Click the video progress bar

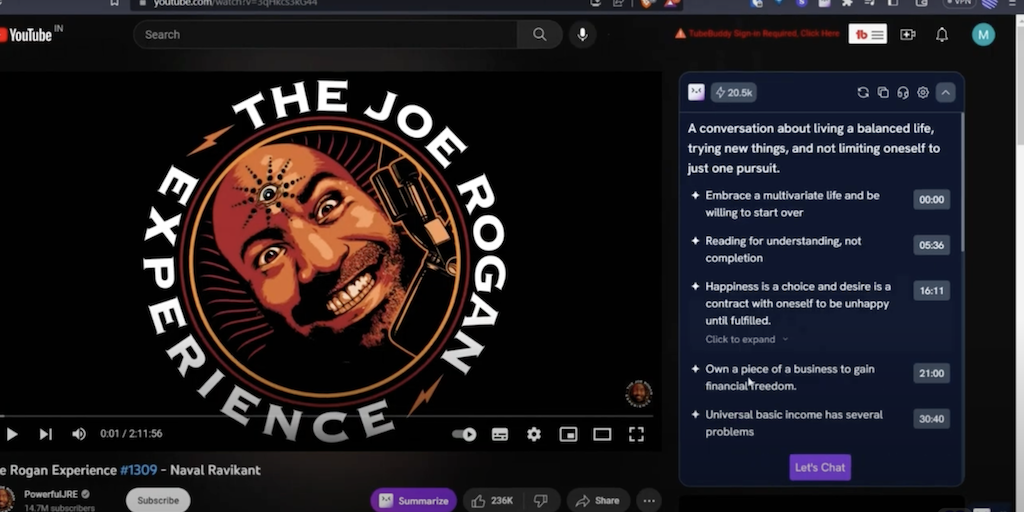[330, 416]
